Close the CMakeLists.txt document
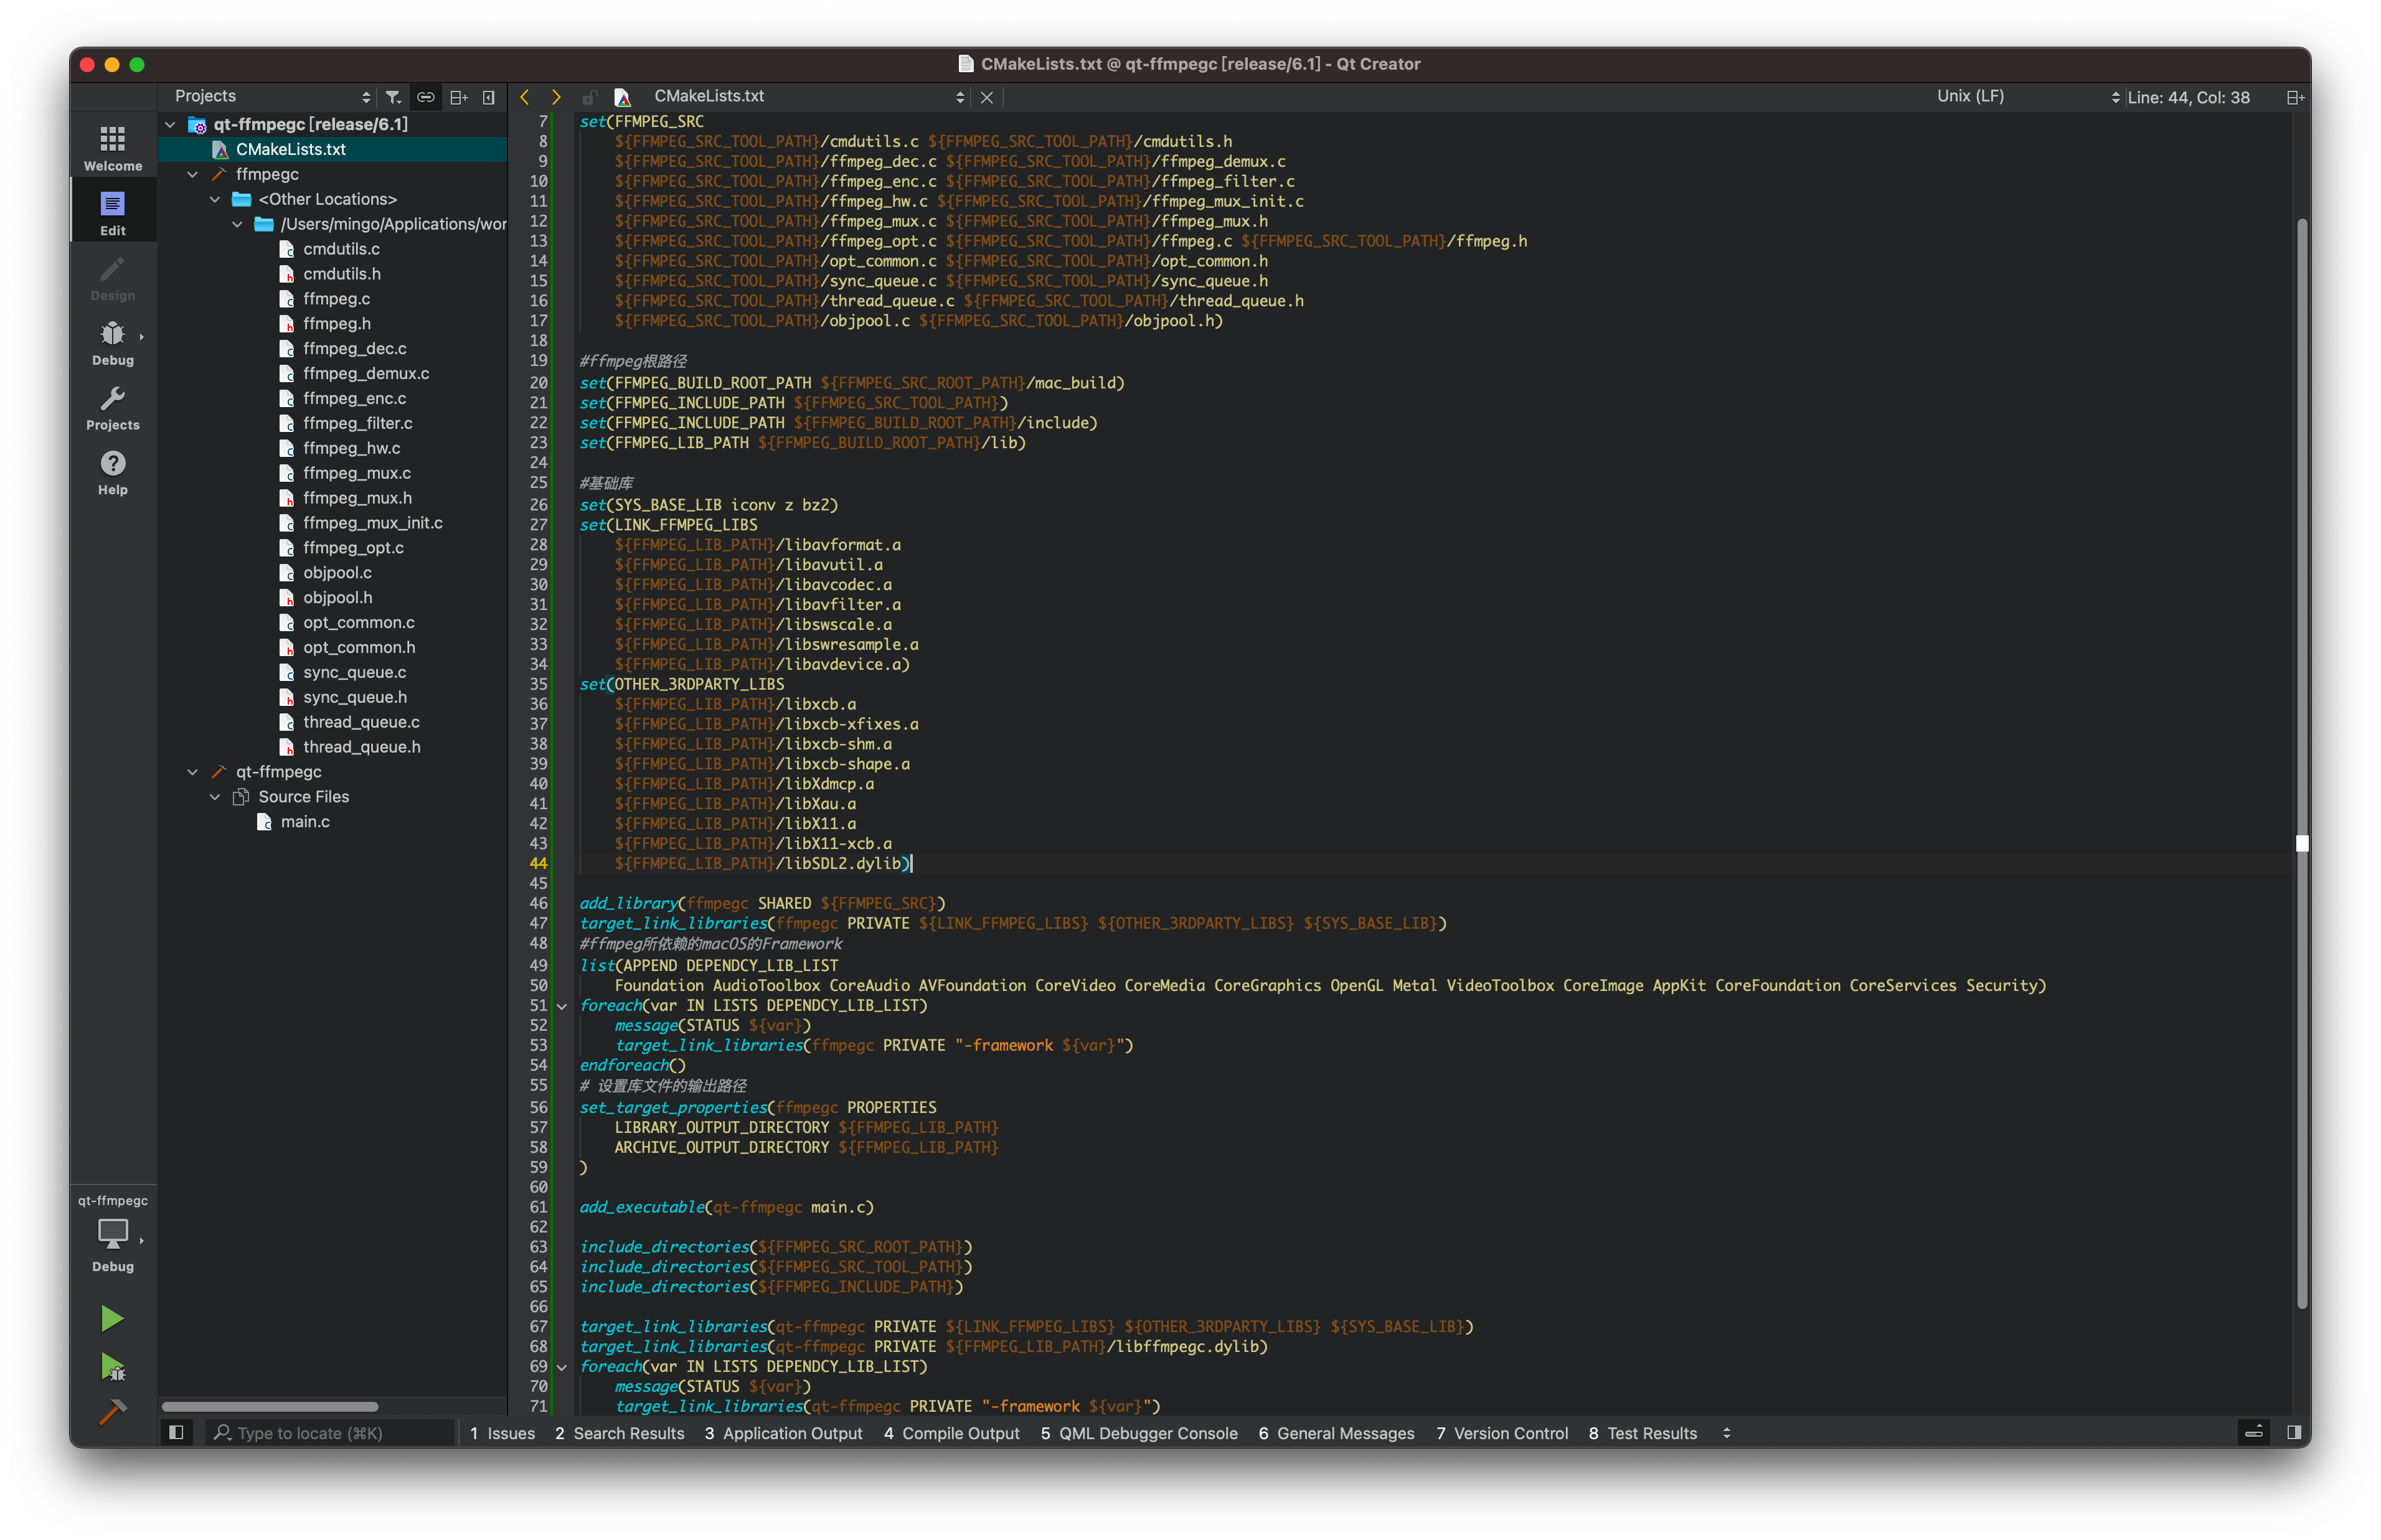This screenshot has width=2381, height=1540. coord(986,97)
